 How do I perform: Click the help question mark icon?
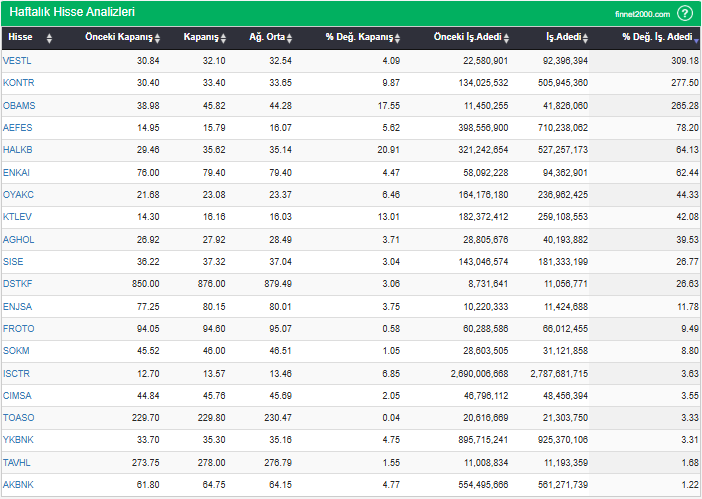(684, 13)
